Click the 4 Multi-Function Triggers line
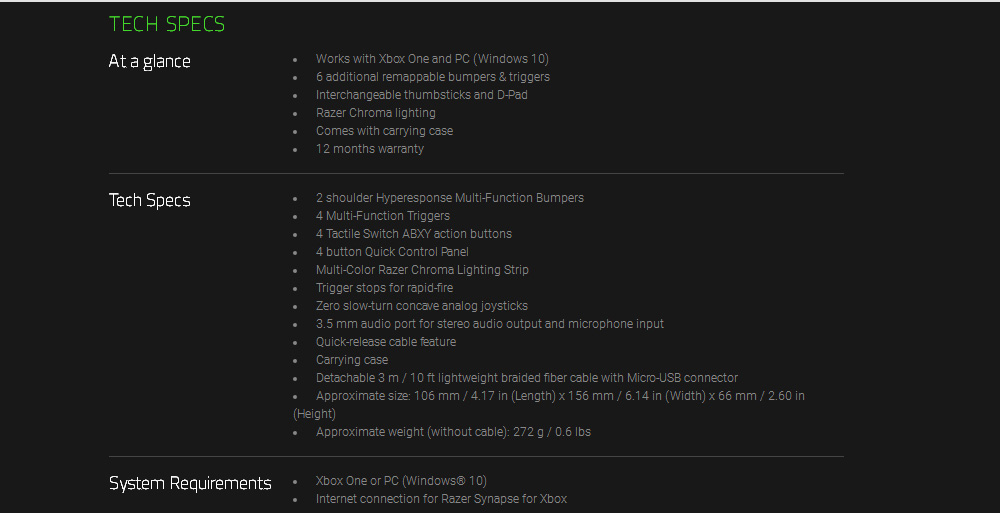 [x=382, y=216]
